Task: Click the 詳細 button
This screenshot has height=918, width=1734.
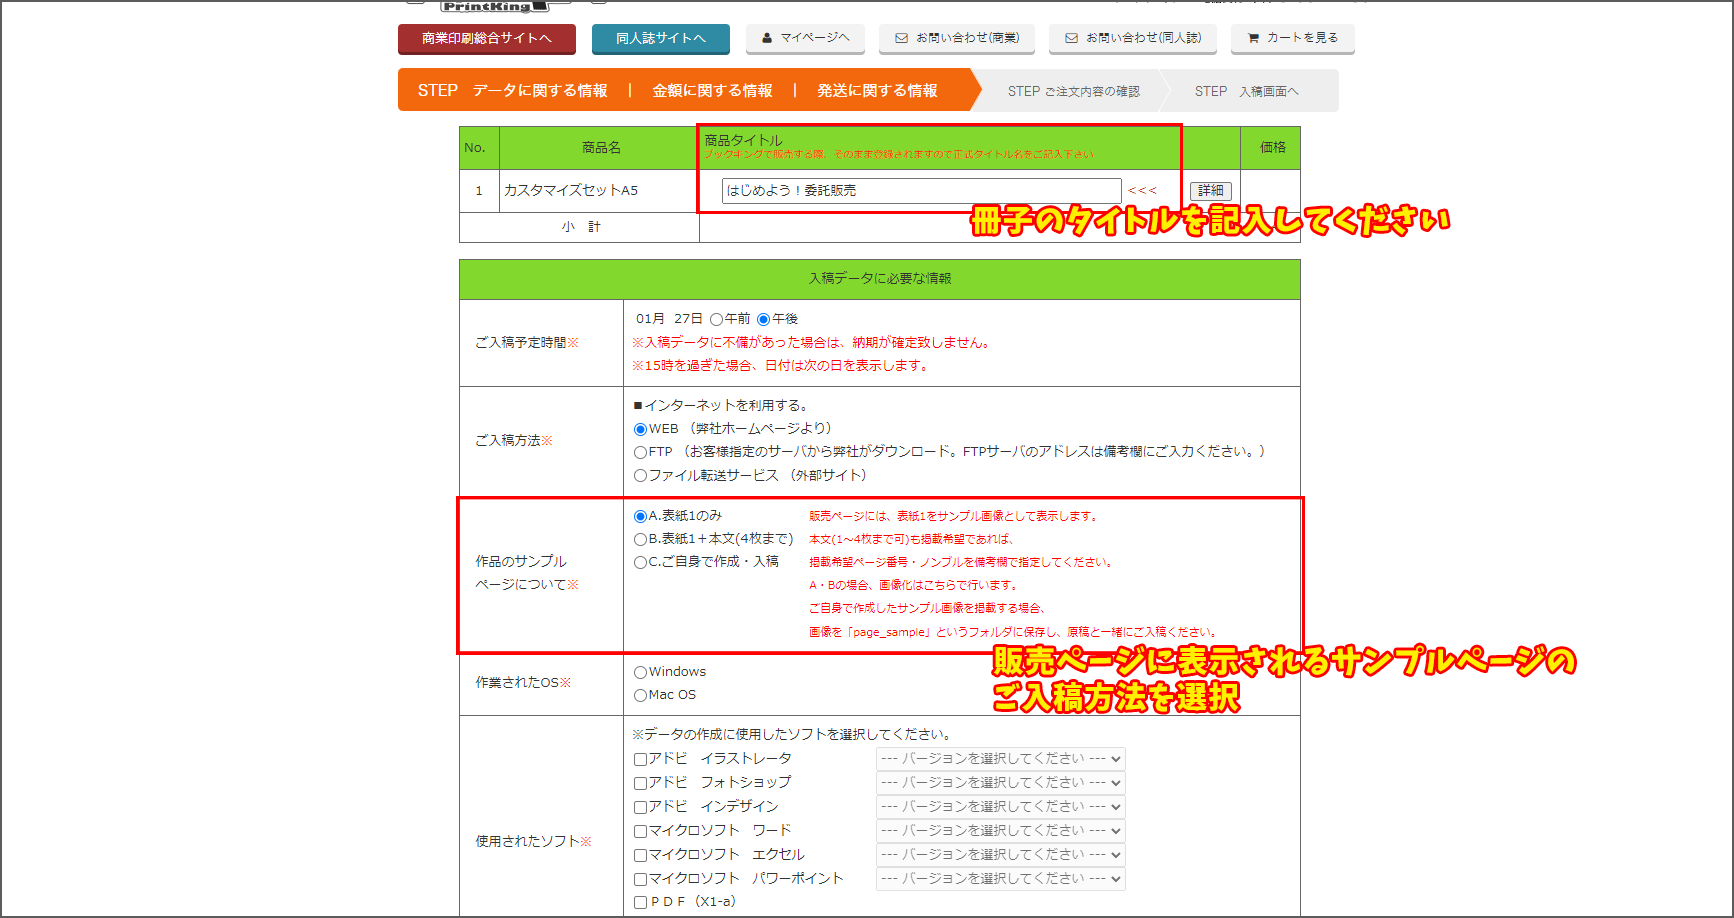Action: coord(1211,190)
